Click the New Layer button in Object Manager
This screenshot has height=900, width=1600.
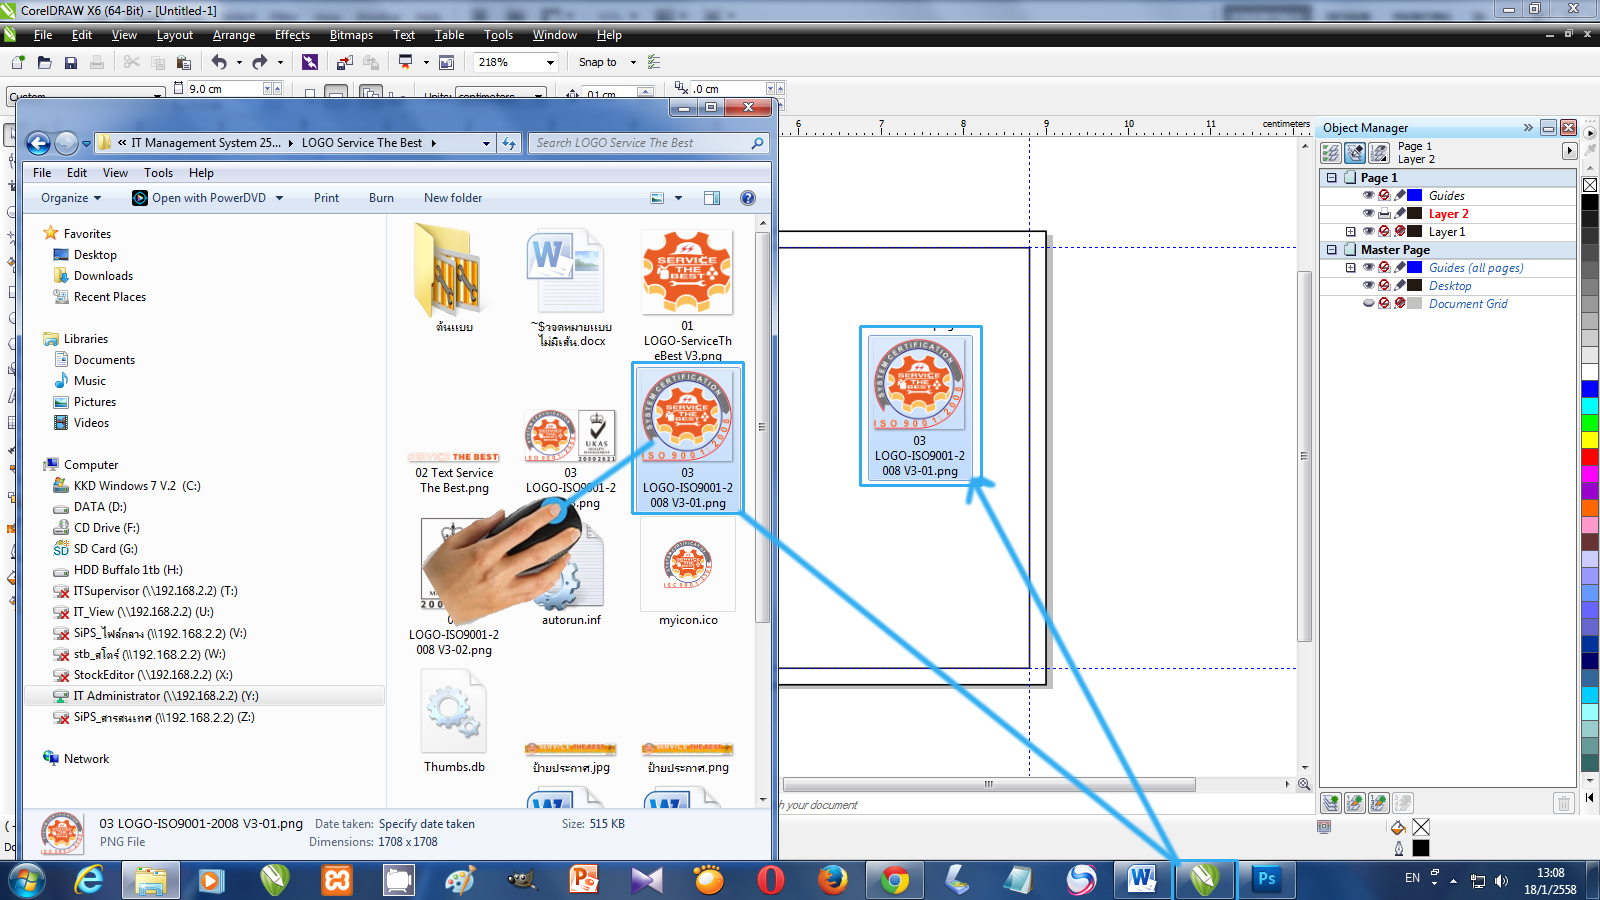(1330, 803)
